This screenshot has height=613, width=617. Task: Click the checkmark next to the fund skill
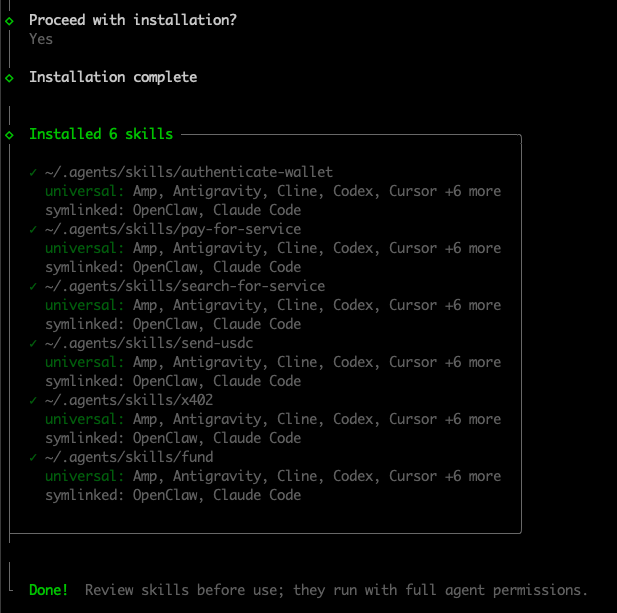33,457
